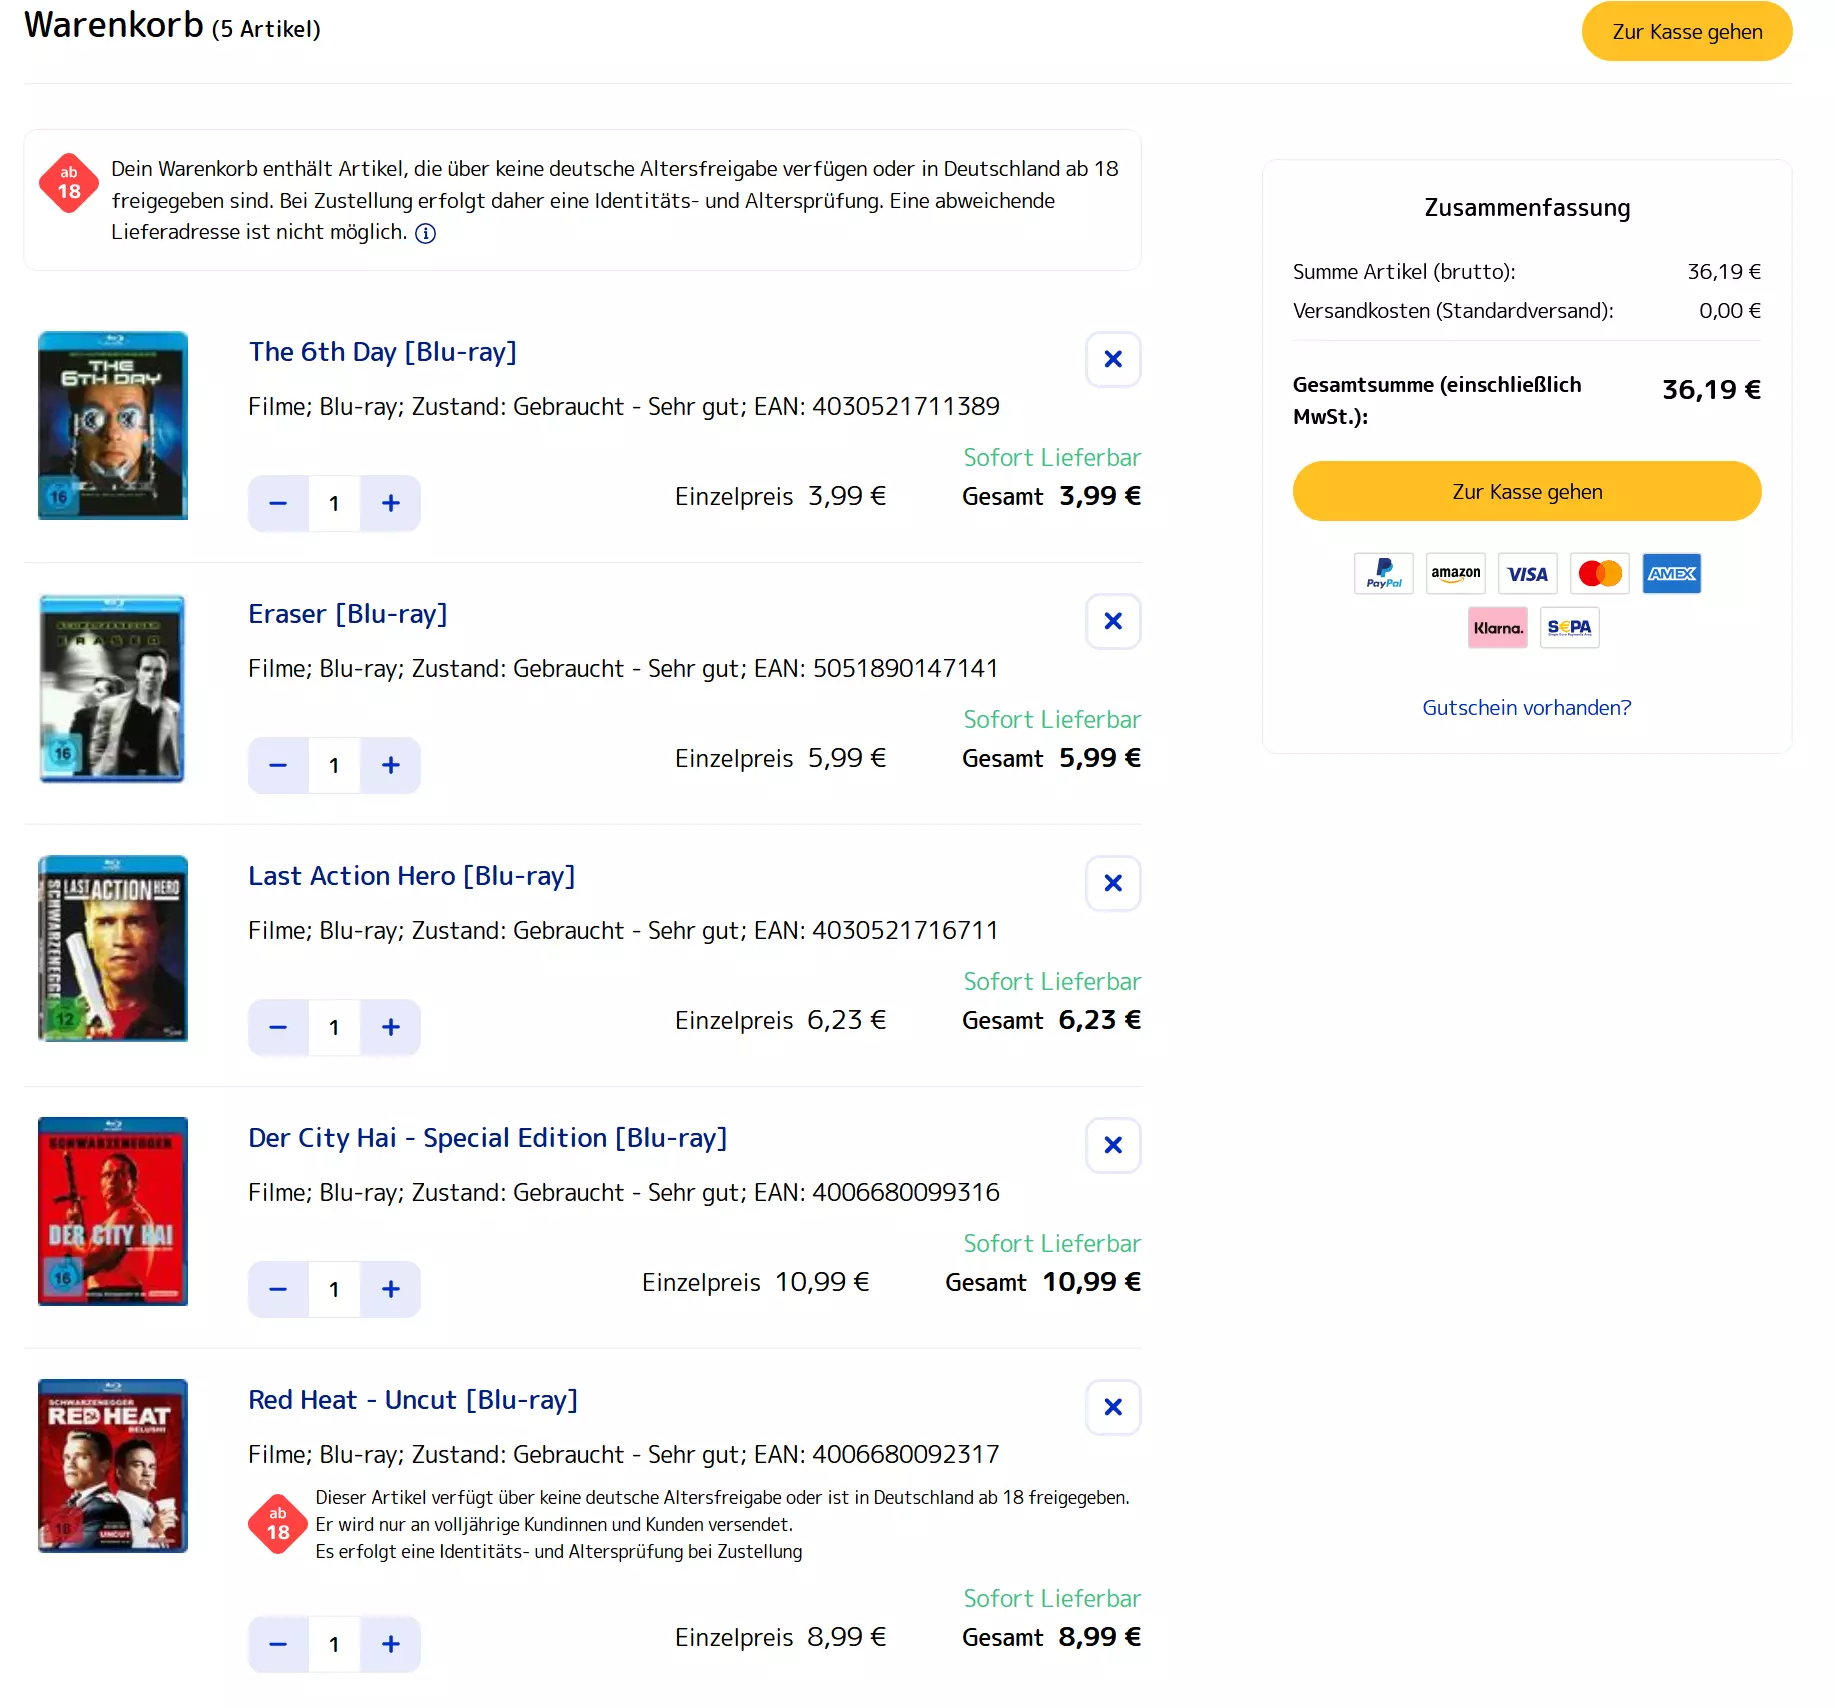Click quantity field for Last Action Hero

tap(334, 1027)
